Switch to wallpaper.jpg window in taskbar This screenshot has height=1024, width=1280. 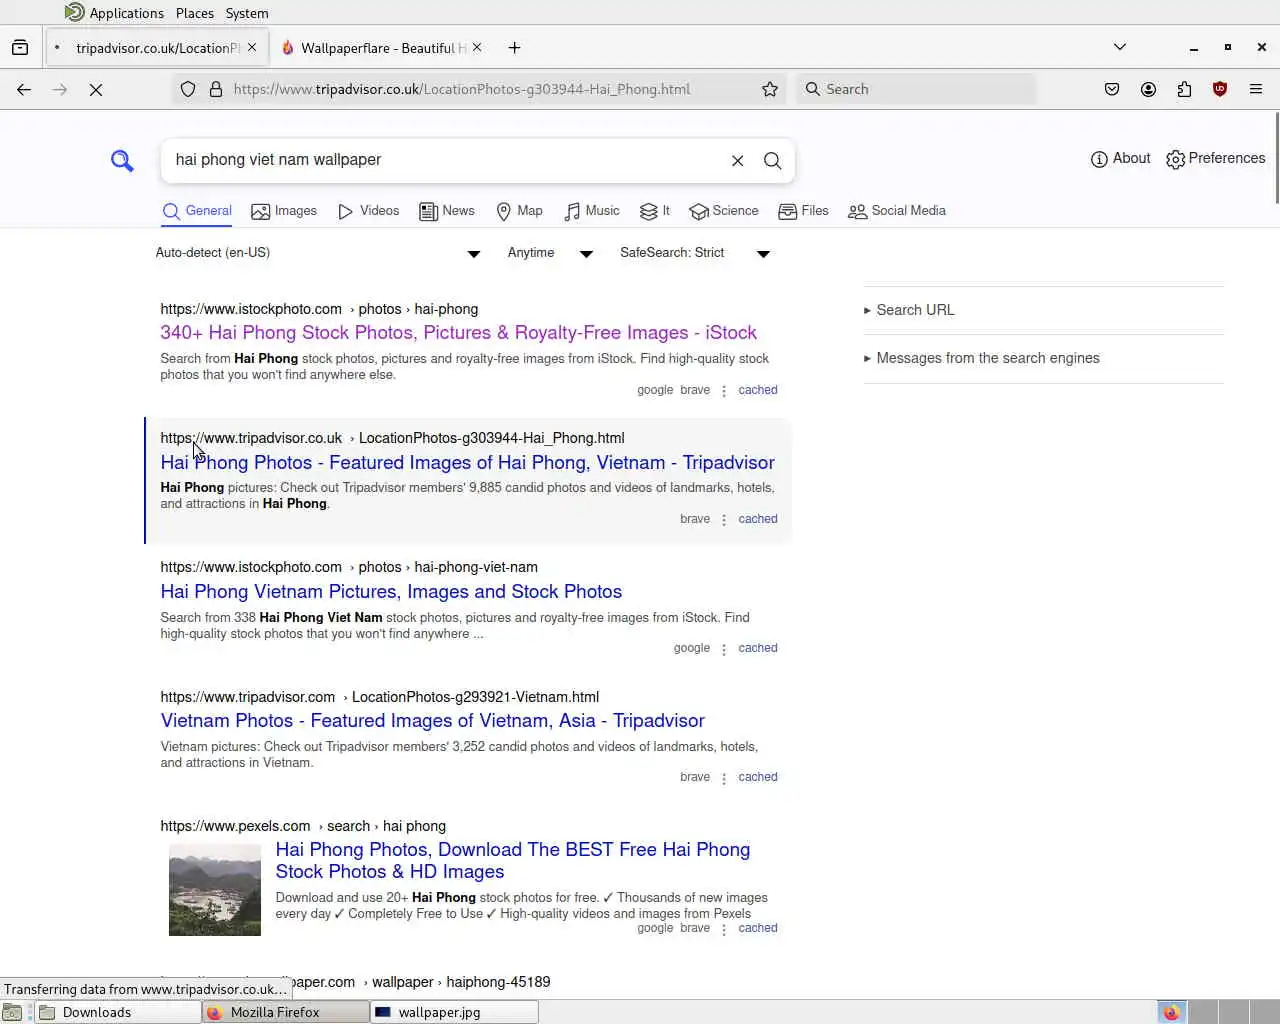[x=455, y=1012]
